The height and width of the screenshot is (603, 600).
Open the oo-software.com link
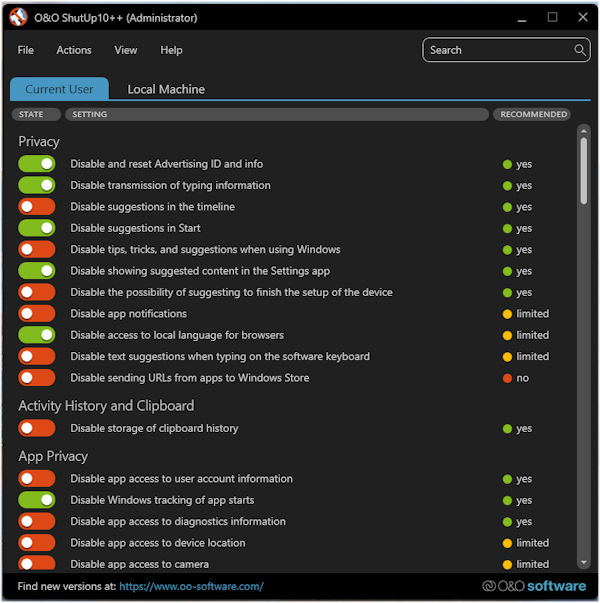[x=191, y=586]
